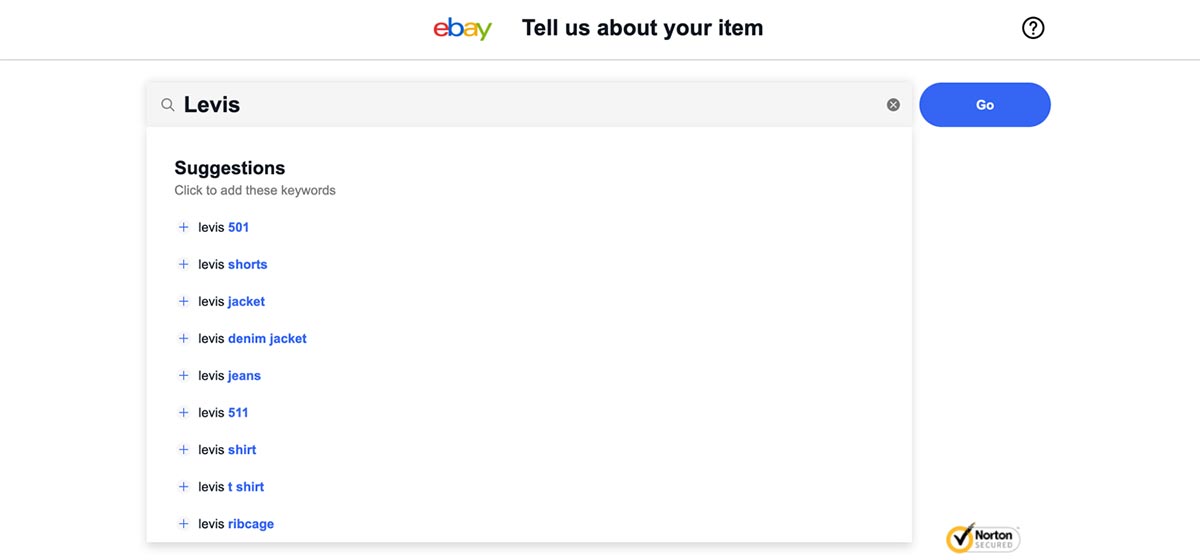Open the help question mark icon
The width and height of the screenshot is (1200, 560).
click(1033, 28)
